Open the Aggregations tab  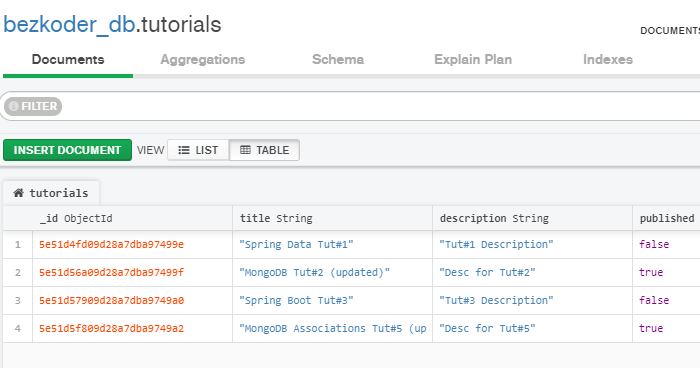click(x=203, y=59)
